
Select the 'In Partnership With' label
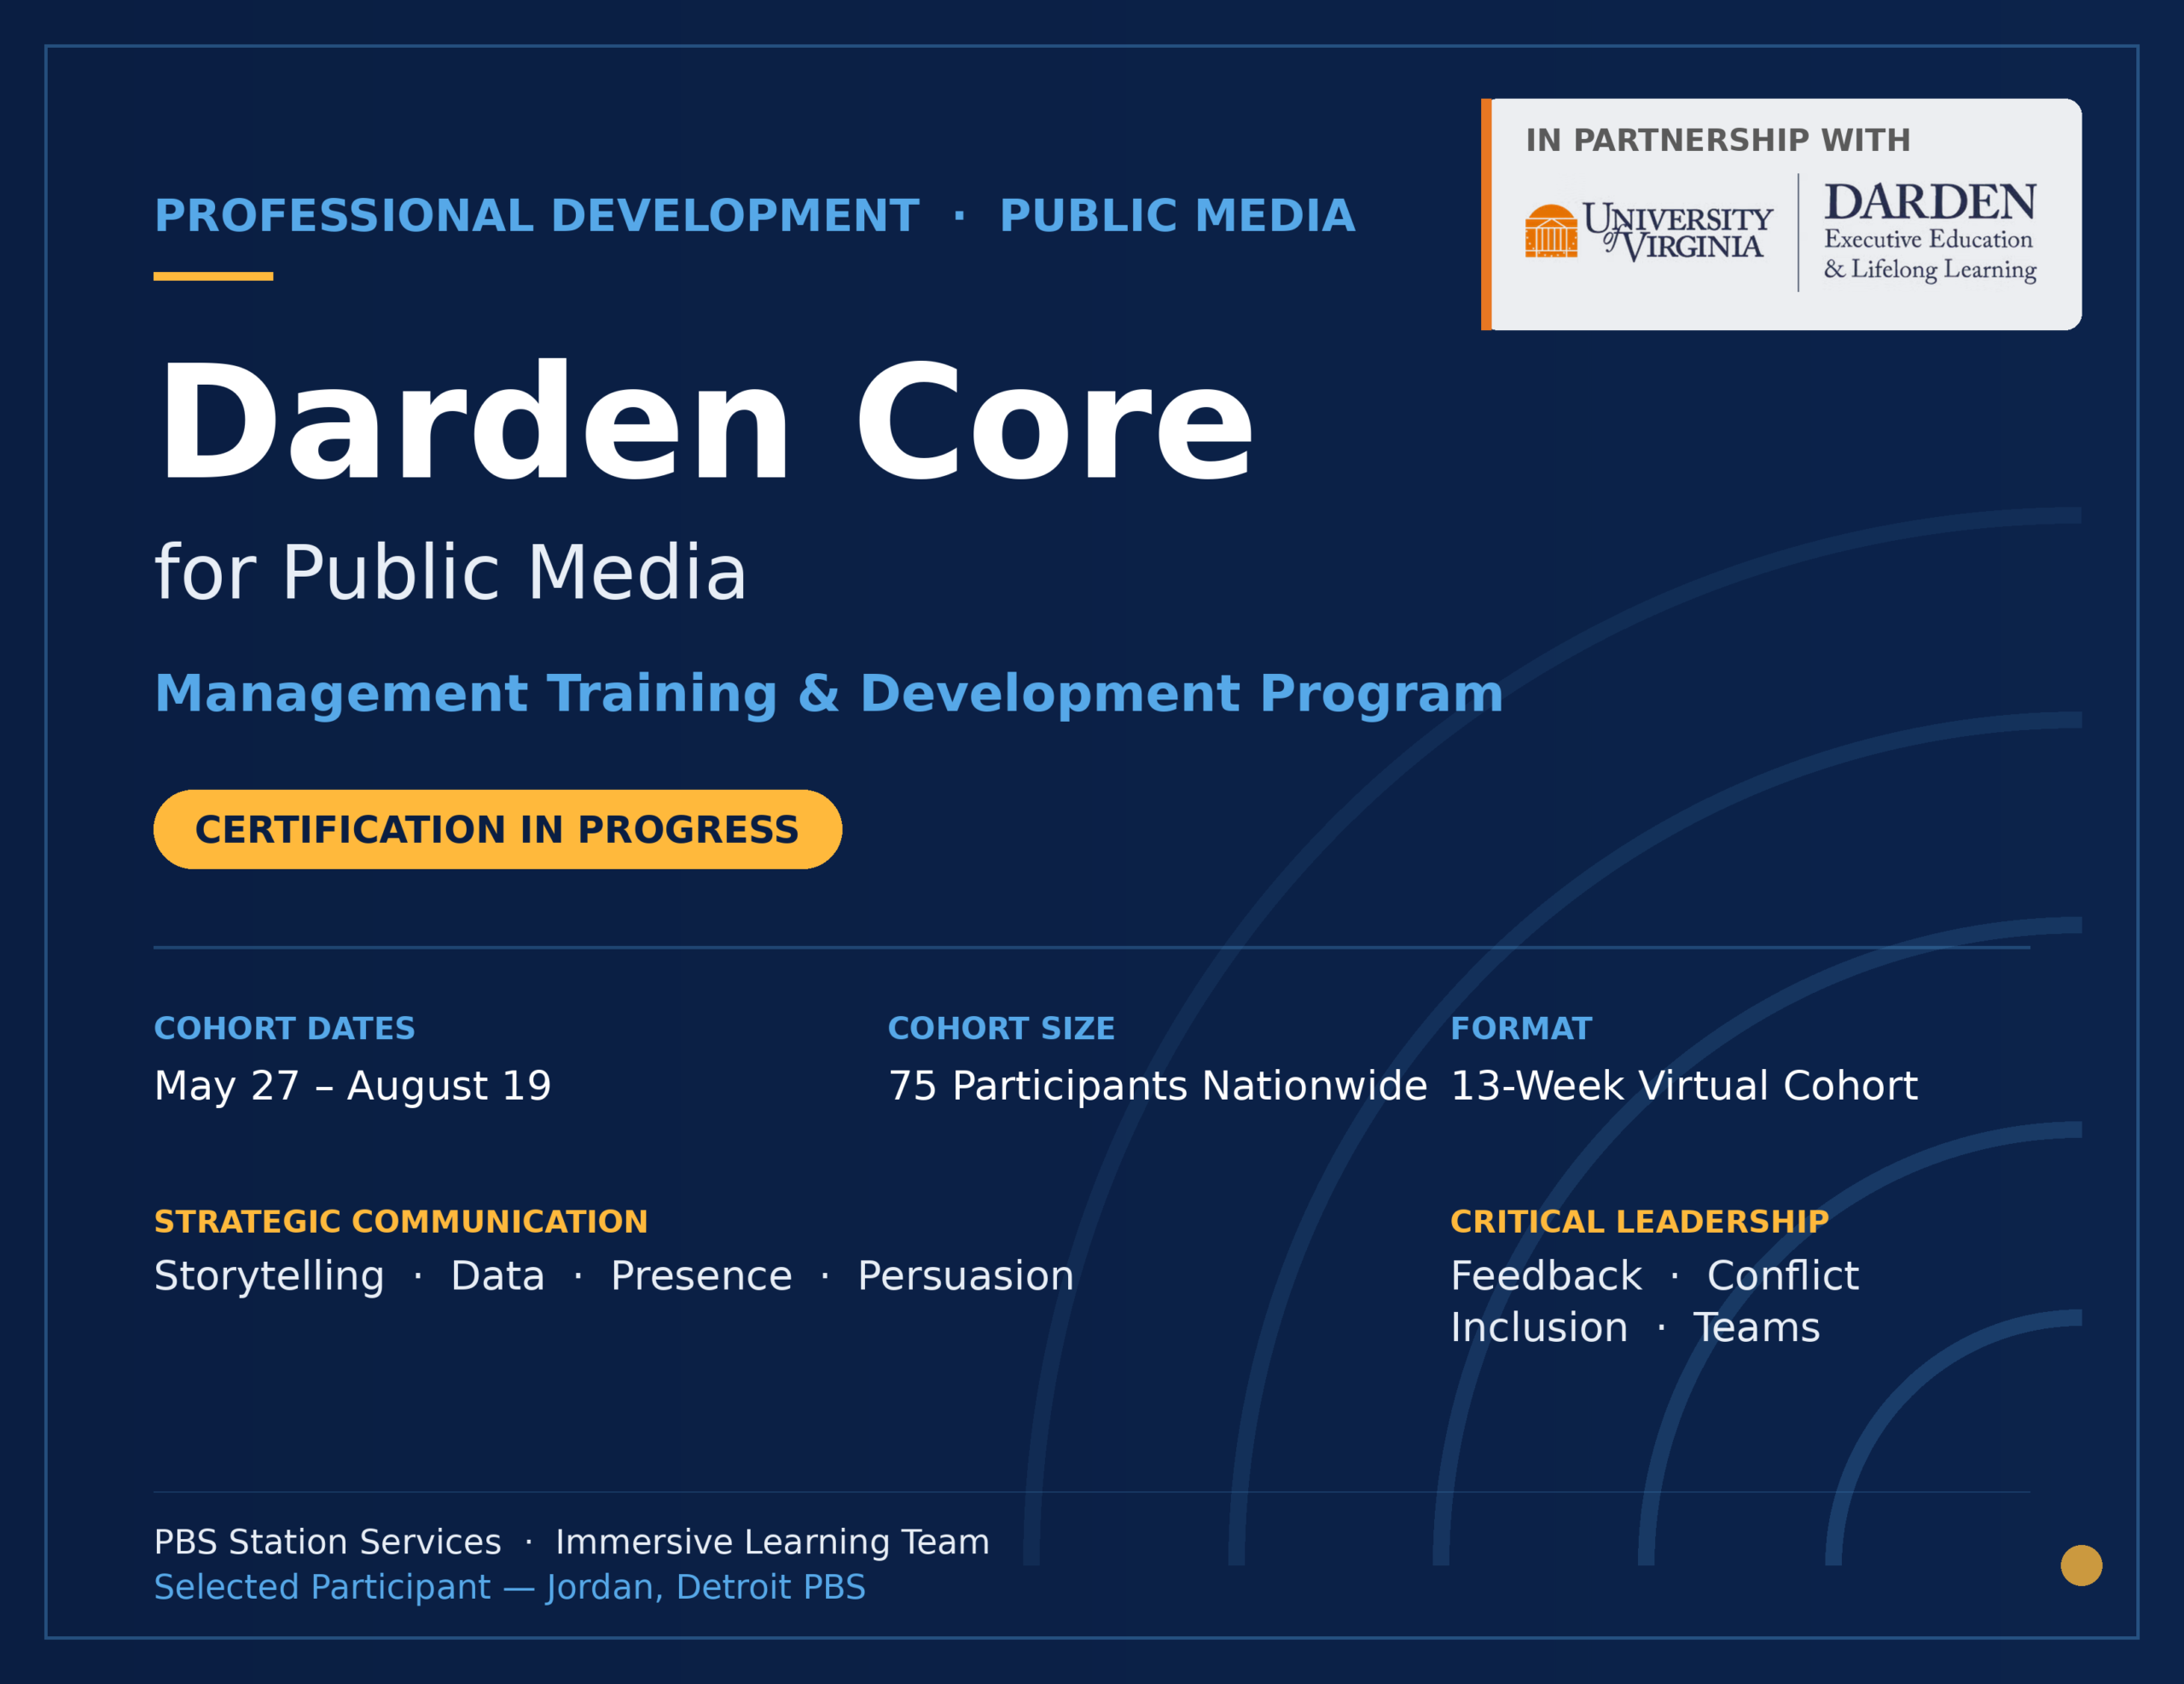pos(1718,140)
